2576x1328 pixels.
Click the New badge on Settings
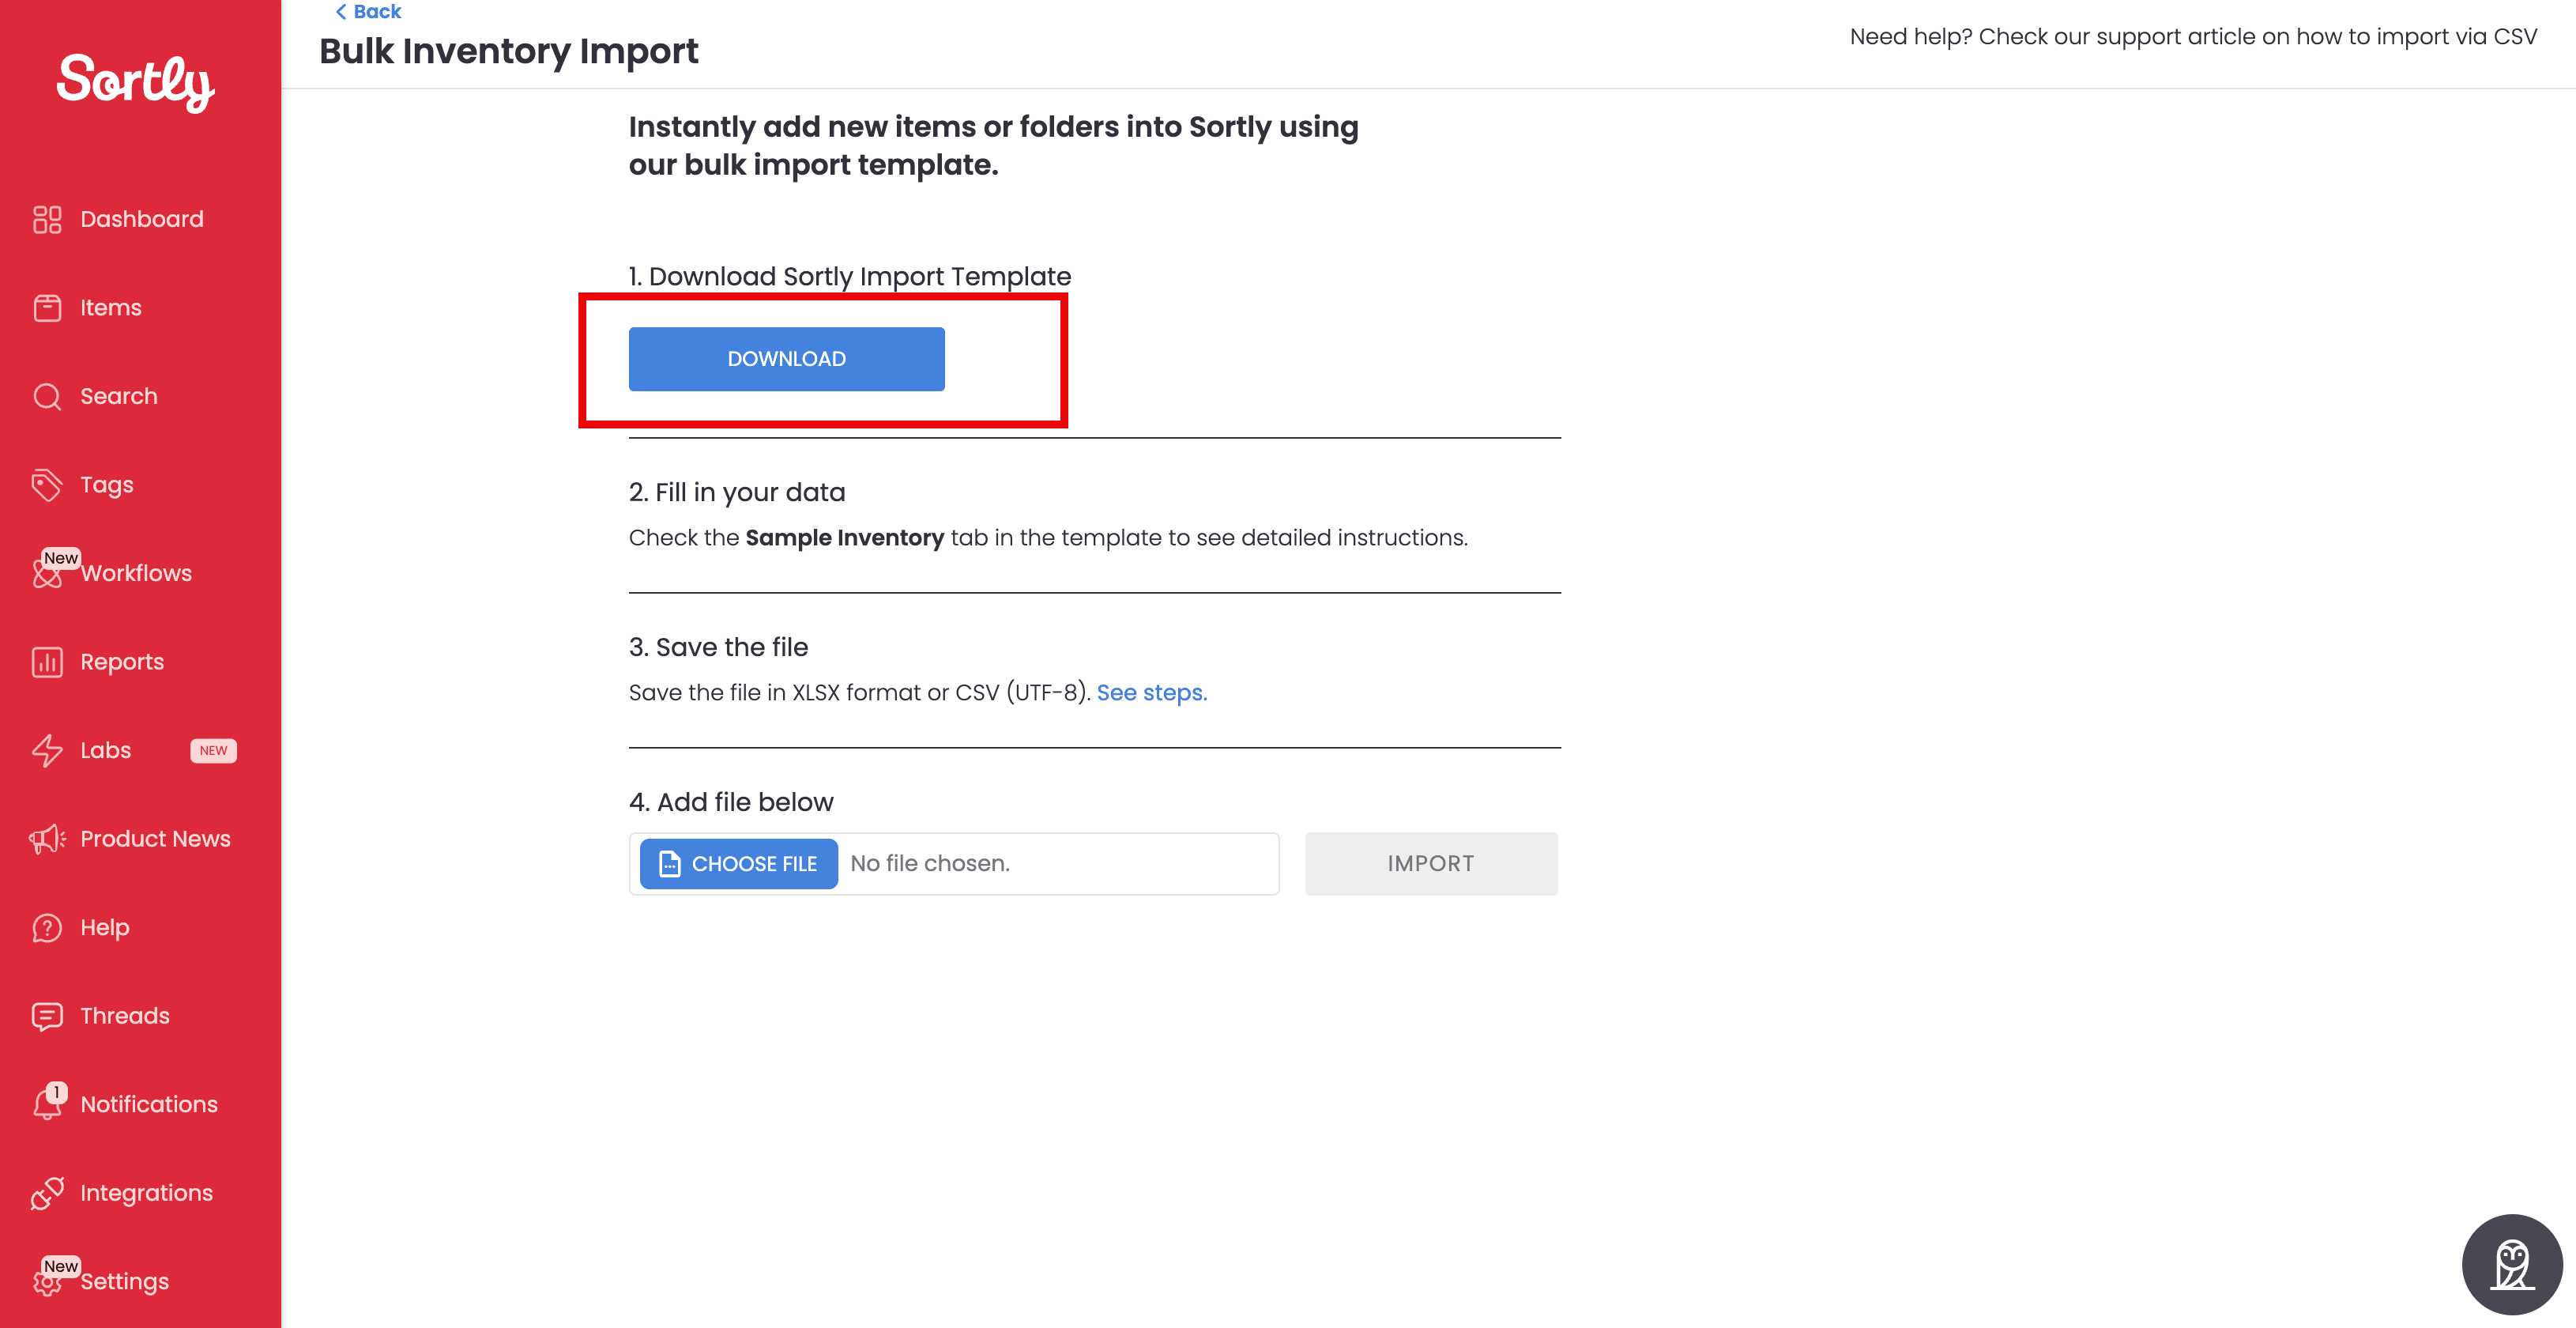tap(60, 1266)
